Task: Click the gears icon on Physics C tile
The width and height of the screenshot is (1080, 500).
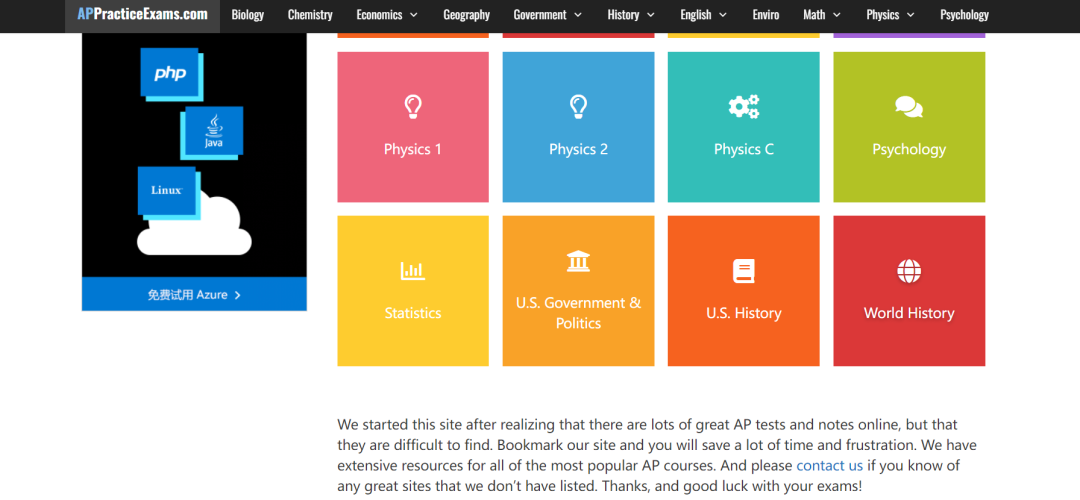Action: tap(743, 106)
